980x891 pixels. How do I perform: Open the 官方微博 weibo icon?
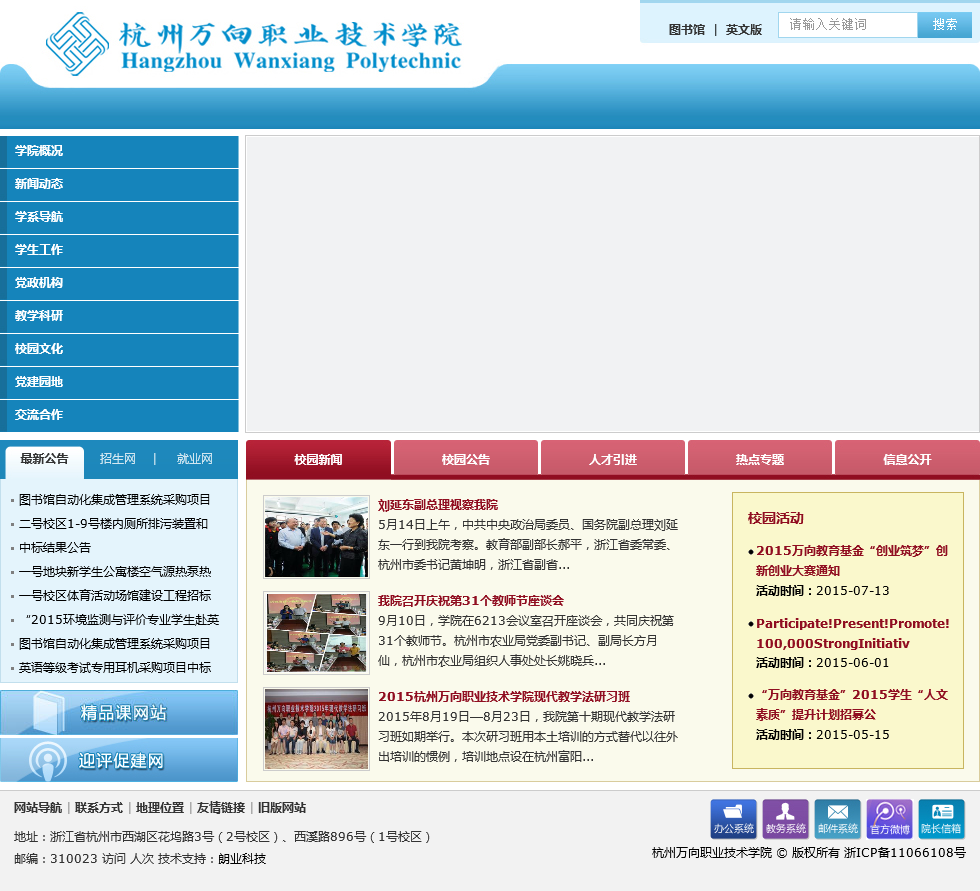[x=889, y=819]
